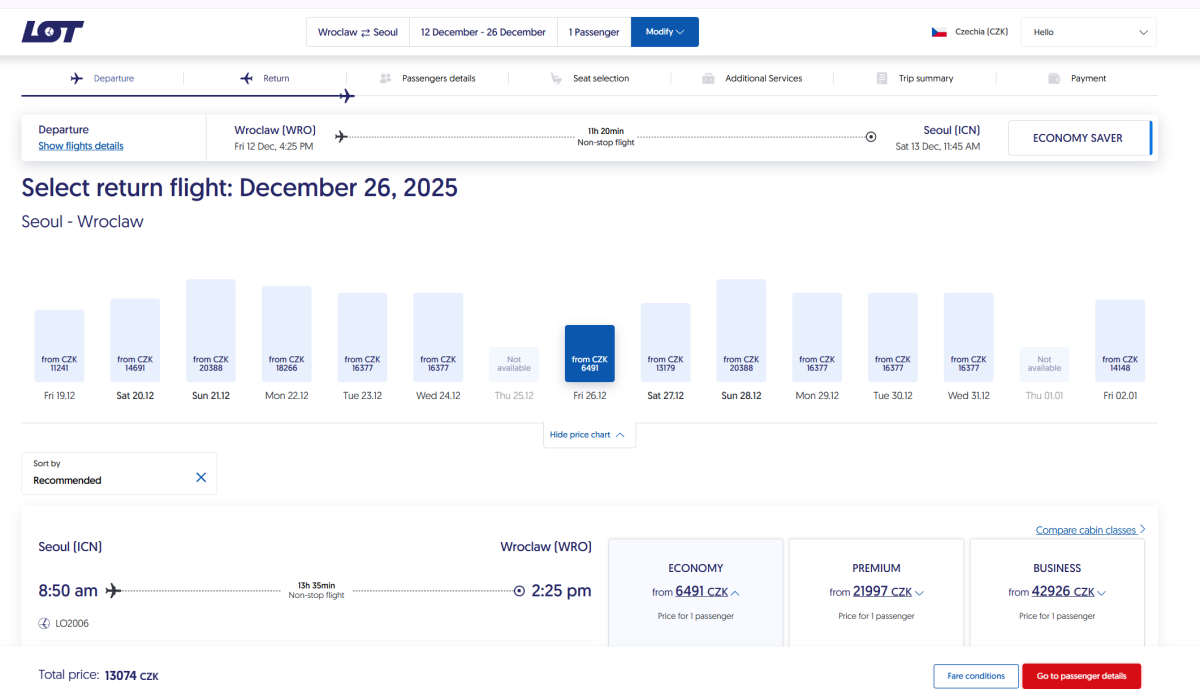This screenshot has height=689, width=1200.
Task: Click the Seat selection step icon
Action: pos(556,78)
